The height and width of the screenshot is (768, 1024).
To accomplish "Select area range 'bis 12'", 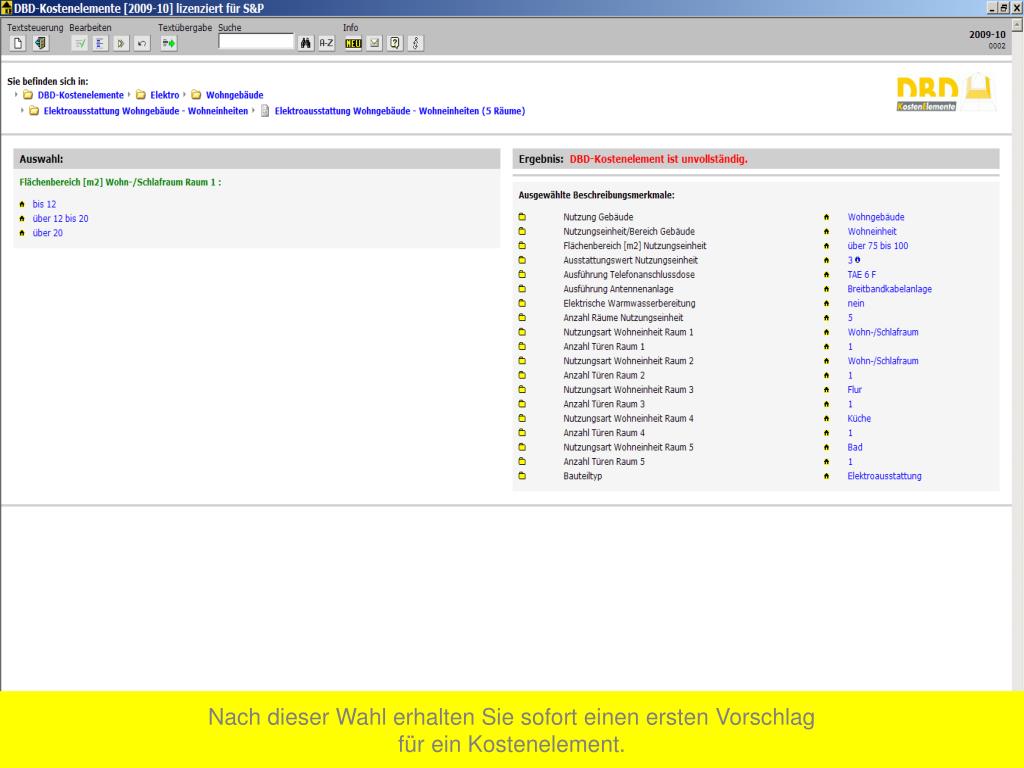I will coord(44,204).
